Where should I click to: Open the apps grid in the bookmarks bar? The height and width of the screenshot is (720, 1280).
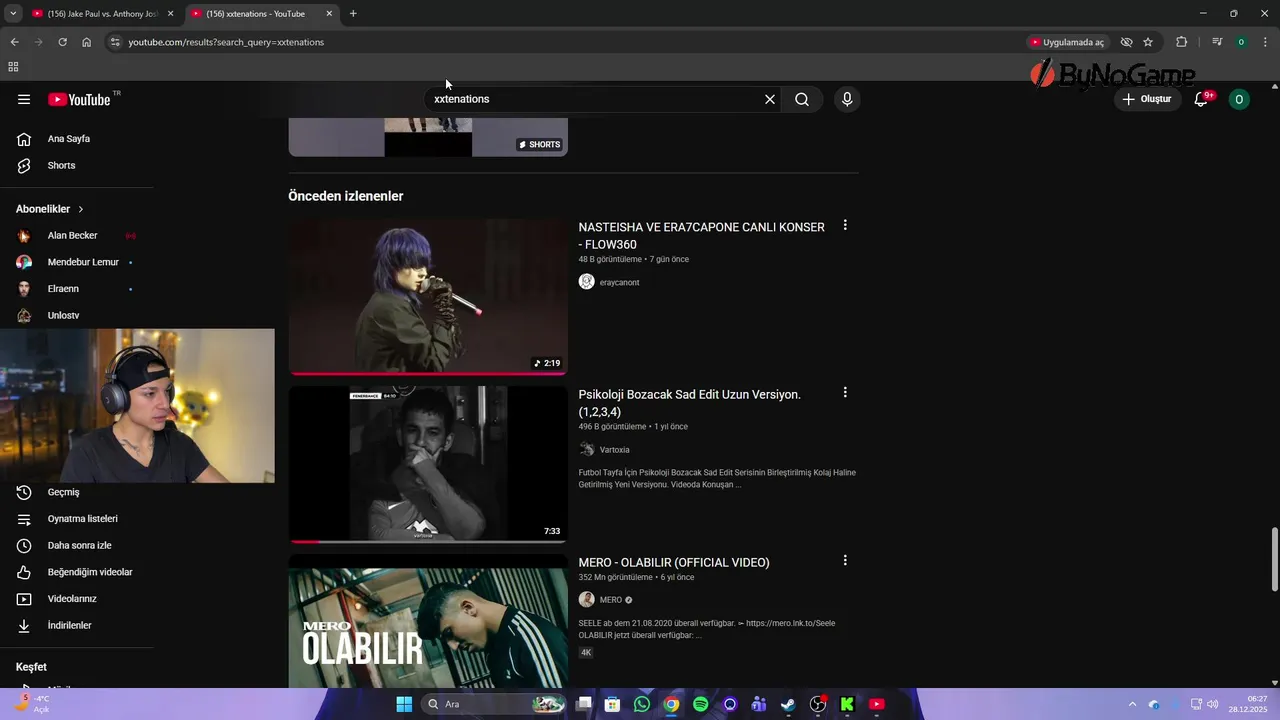tap(13, 67)
